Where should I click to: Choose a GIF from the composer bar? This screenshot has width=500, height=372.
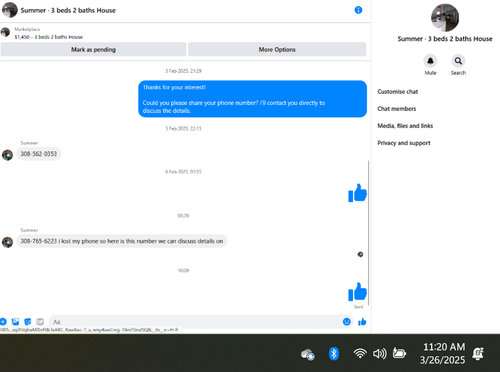point(40,322)
